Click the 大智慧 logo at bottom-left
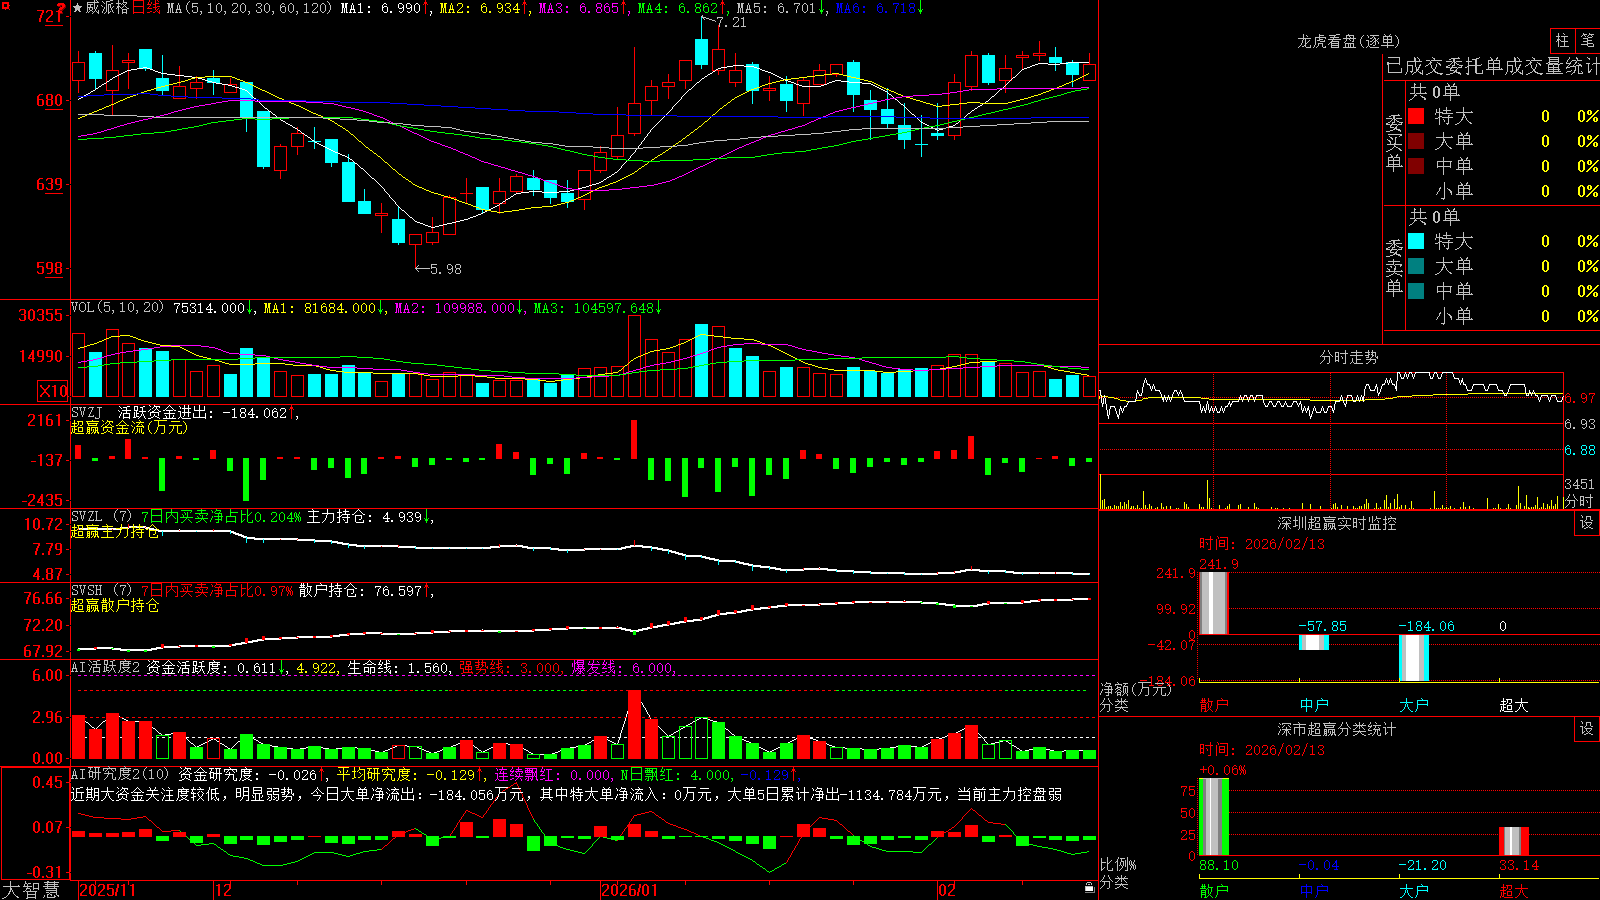Image resolution: width=1600 pixels, height=900 pixels. pyautogui.click(x=30, y=890)
